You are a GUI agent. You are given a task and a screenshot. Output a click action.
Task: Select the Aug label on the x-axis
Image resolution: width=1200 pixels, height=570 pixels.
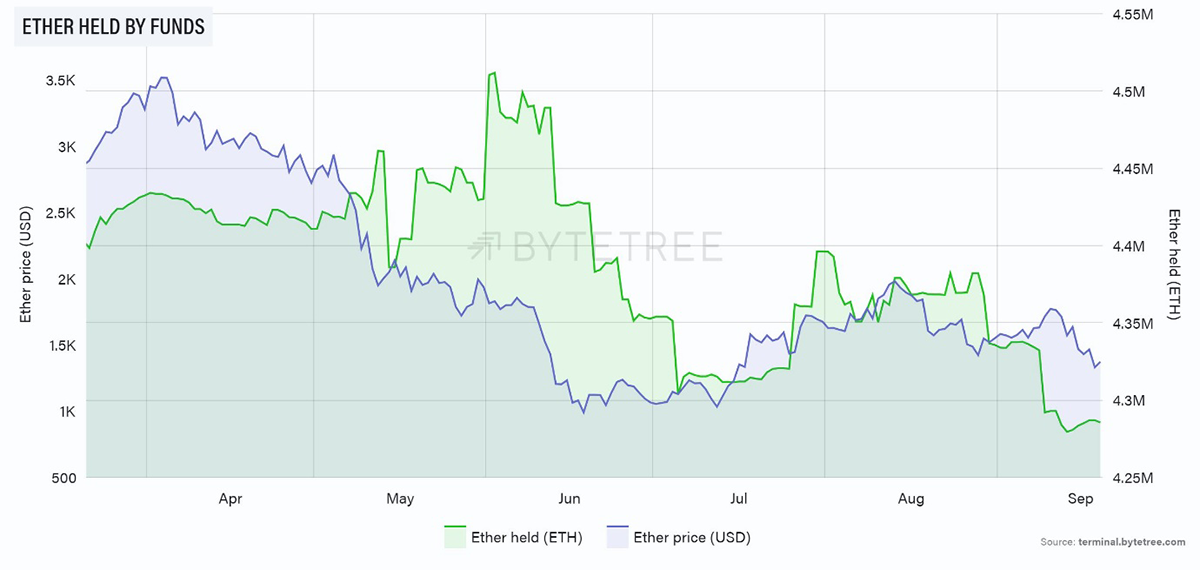click(x=910, y=497)
